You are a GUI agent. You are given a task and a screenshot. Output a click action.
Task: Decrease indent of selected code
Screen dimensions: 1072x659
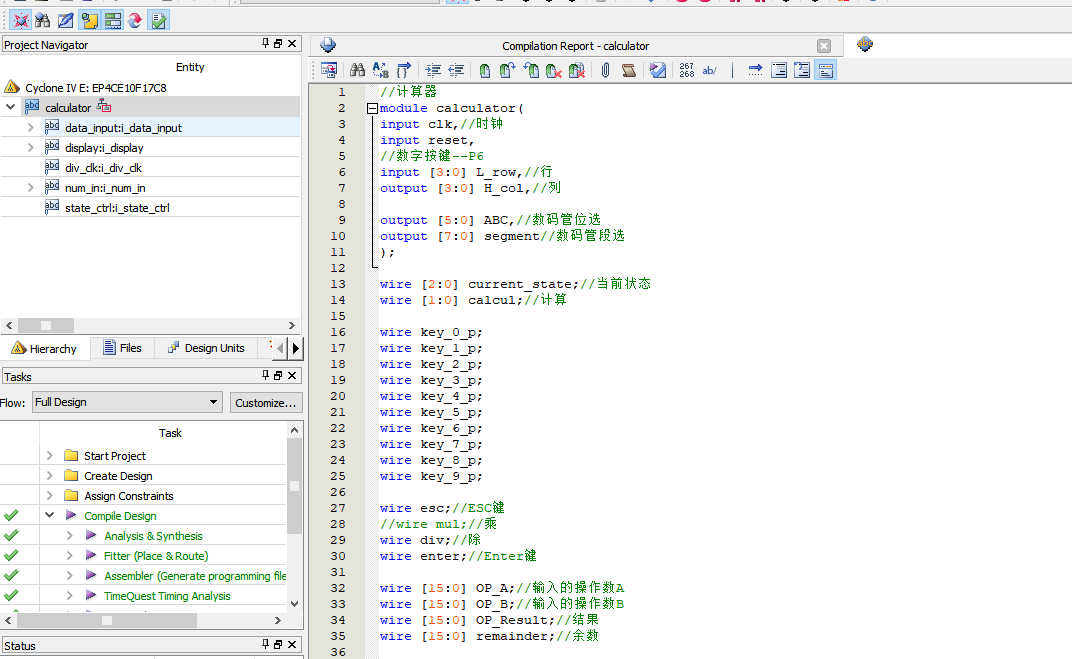(x=456, y=70)
